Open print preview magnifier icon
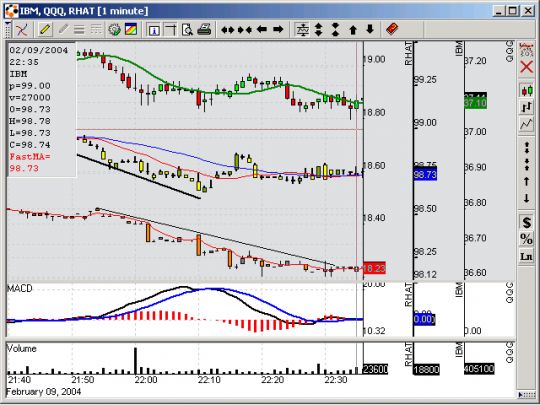Image resolution: width=540 pixels, height=405 pixels. 187,30
